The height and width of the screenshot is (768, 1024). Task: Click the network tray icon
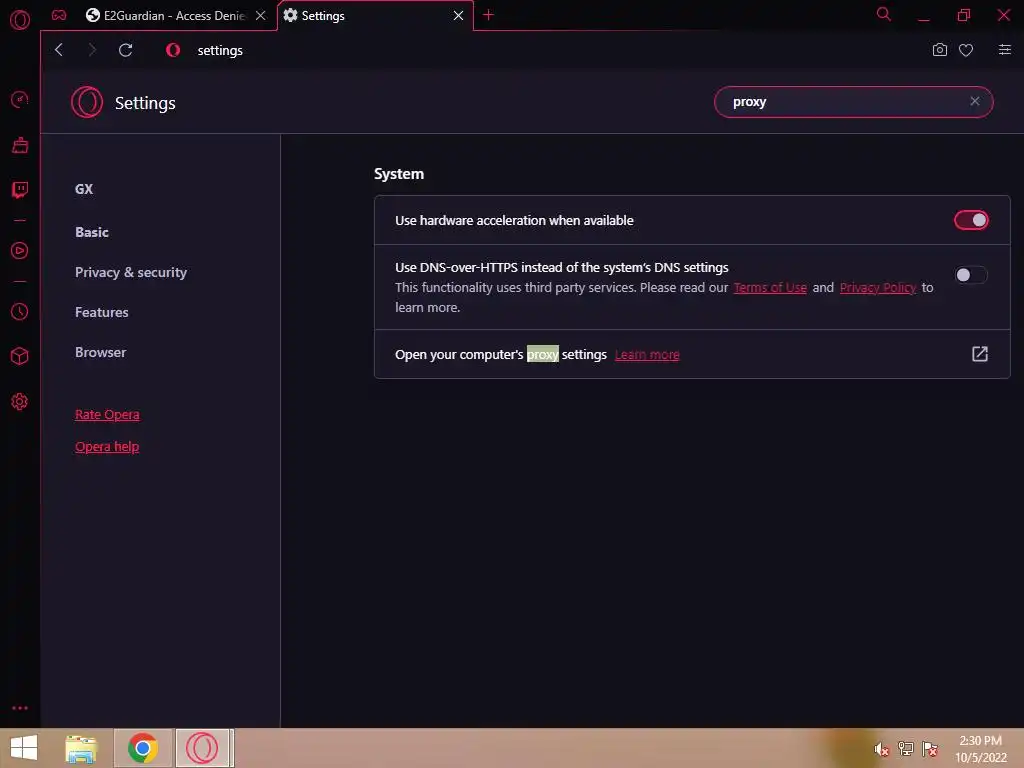(906, 749)
